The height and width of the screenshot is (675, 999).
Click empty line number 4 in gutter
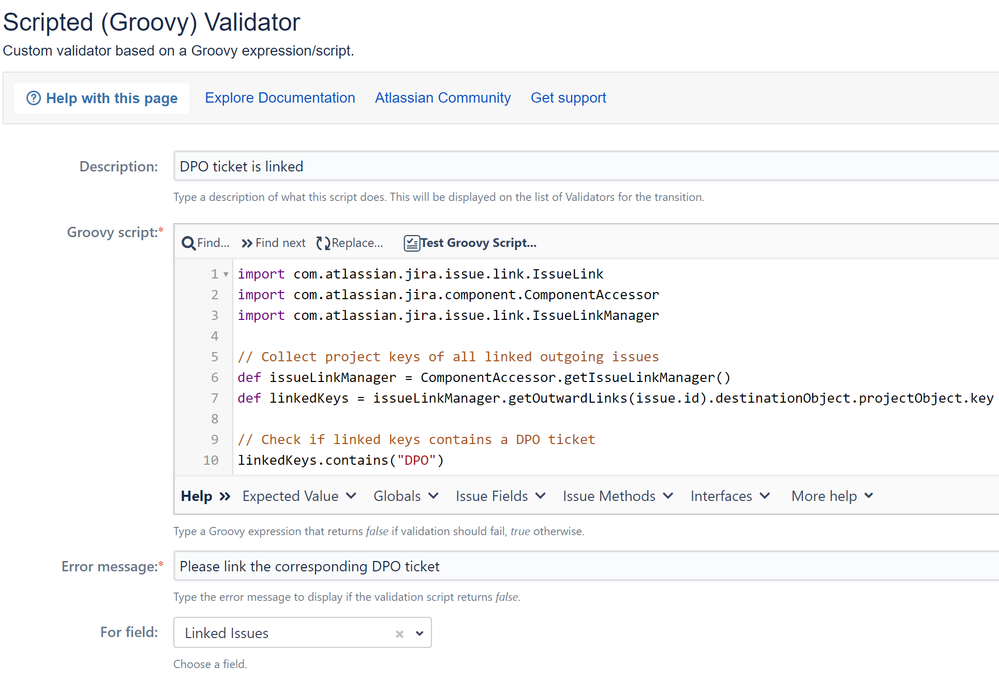(x=215, y=336)
